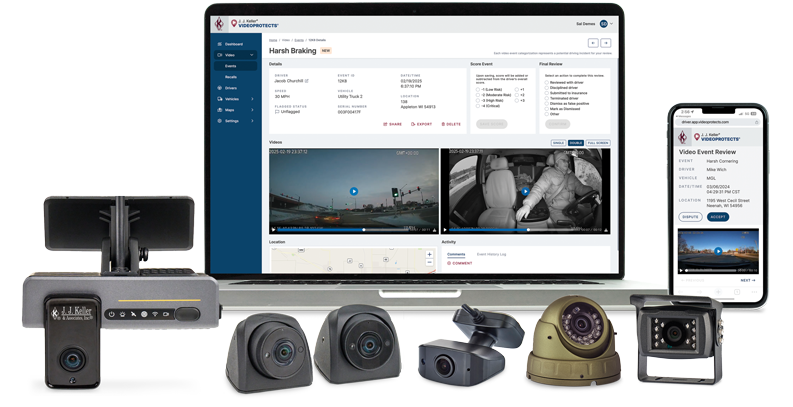
Task: Click the Delete button
Action: (x=451, y=124)
